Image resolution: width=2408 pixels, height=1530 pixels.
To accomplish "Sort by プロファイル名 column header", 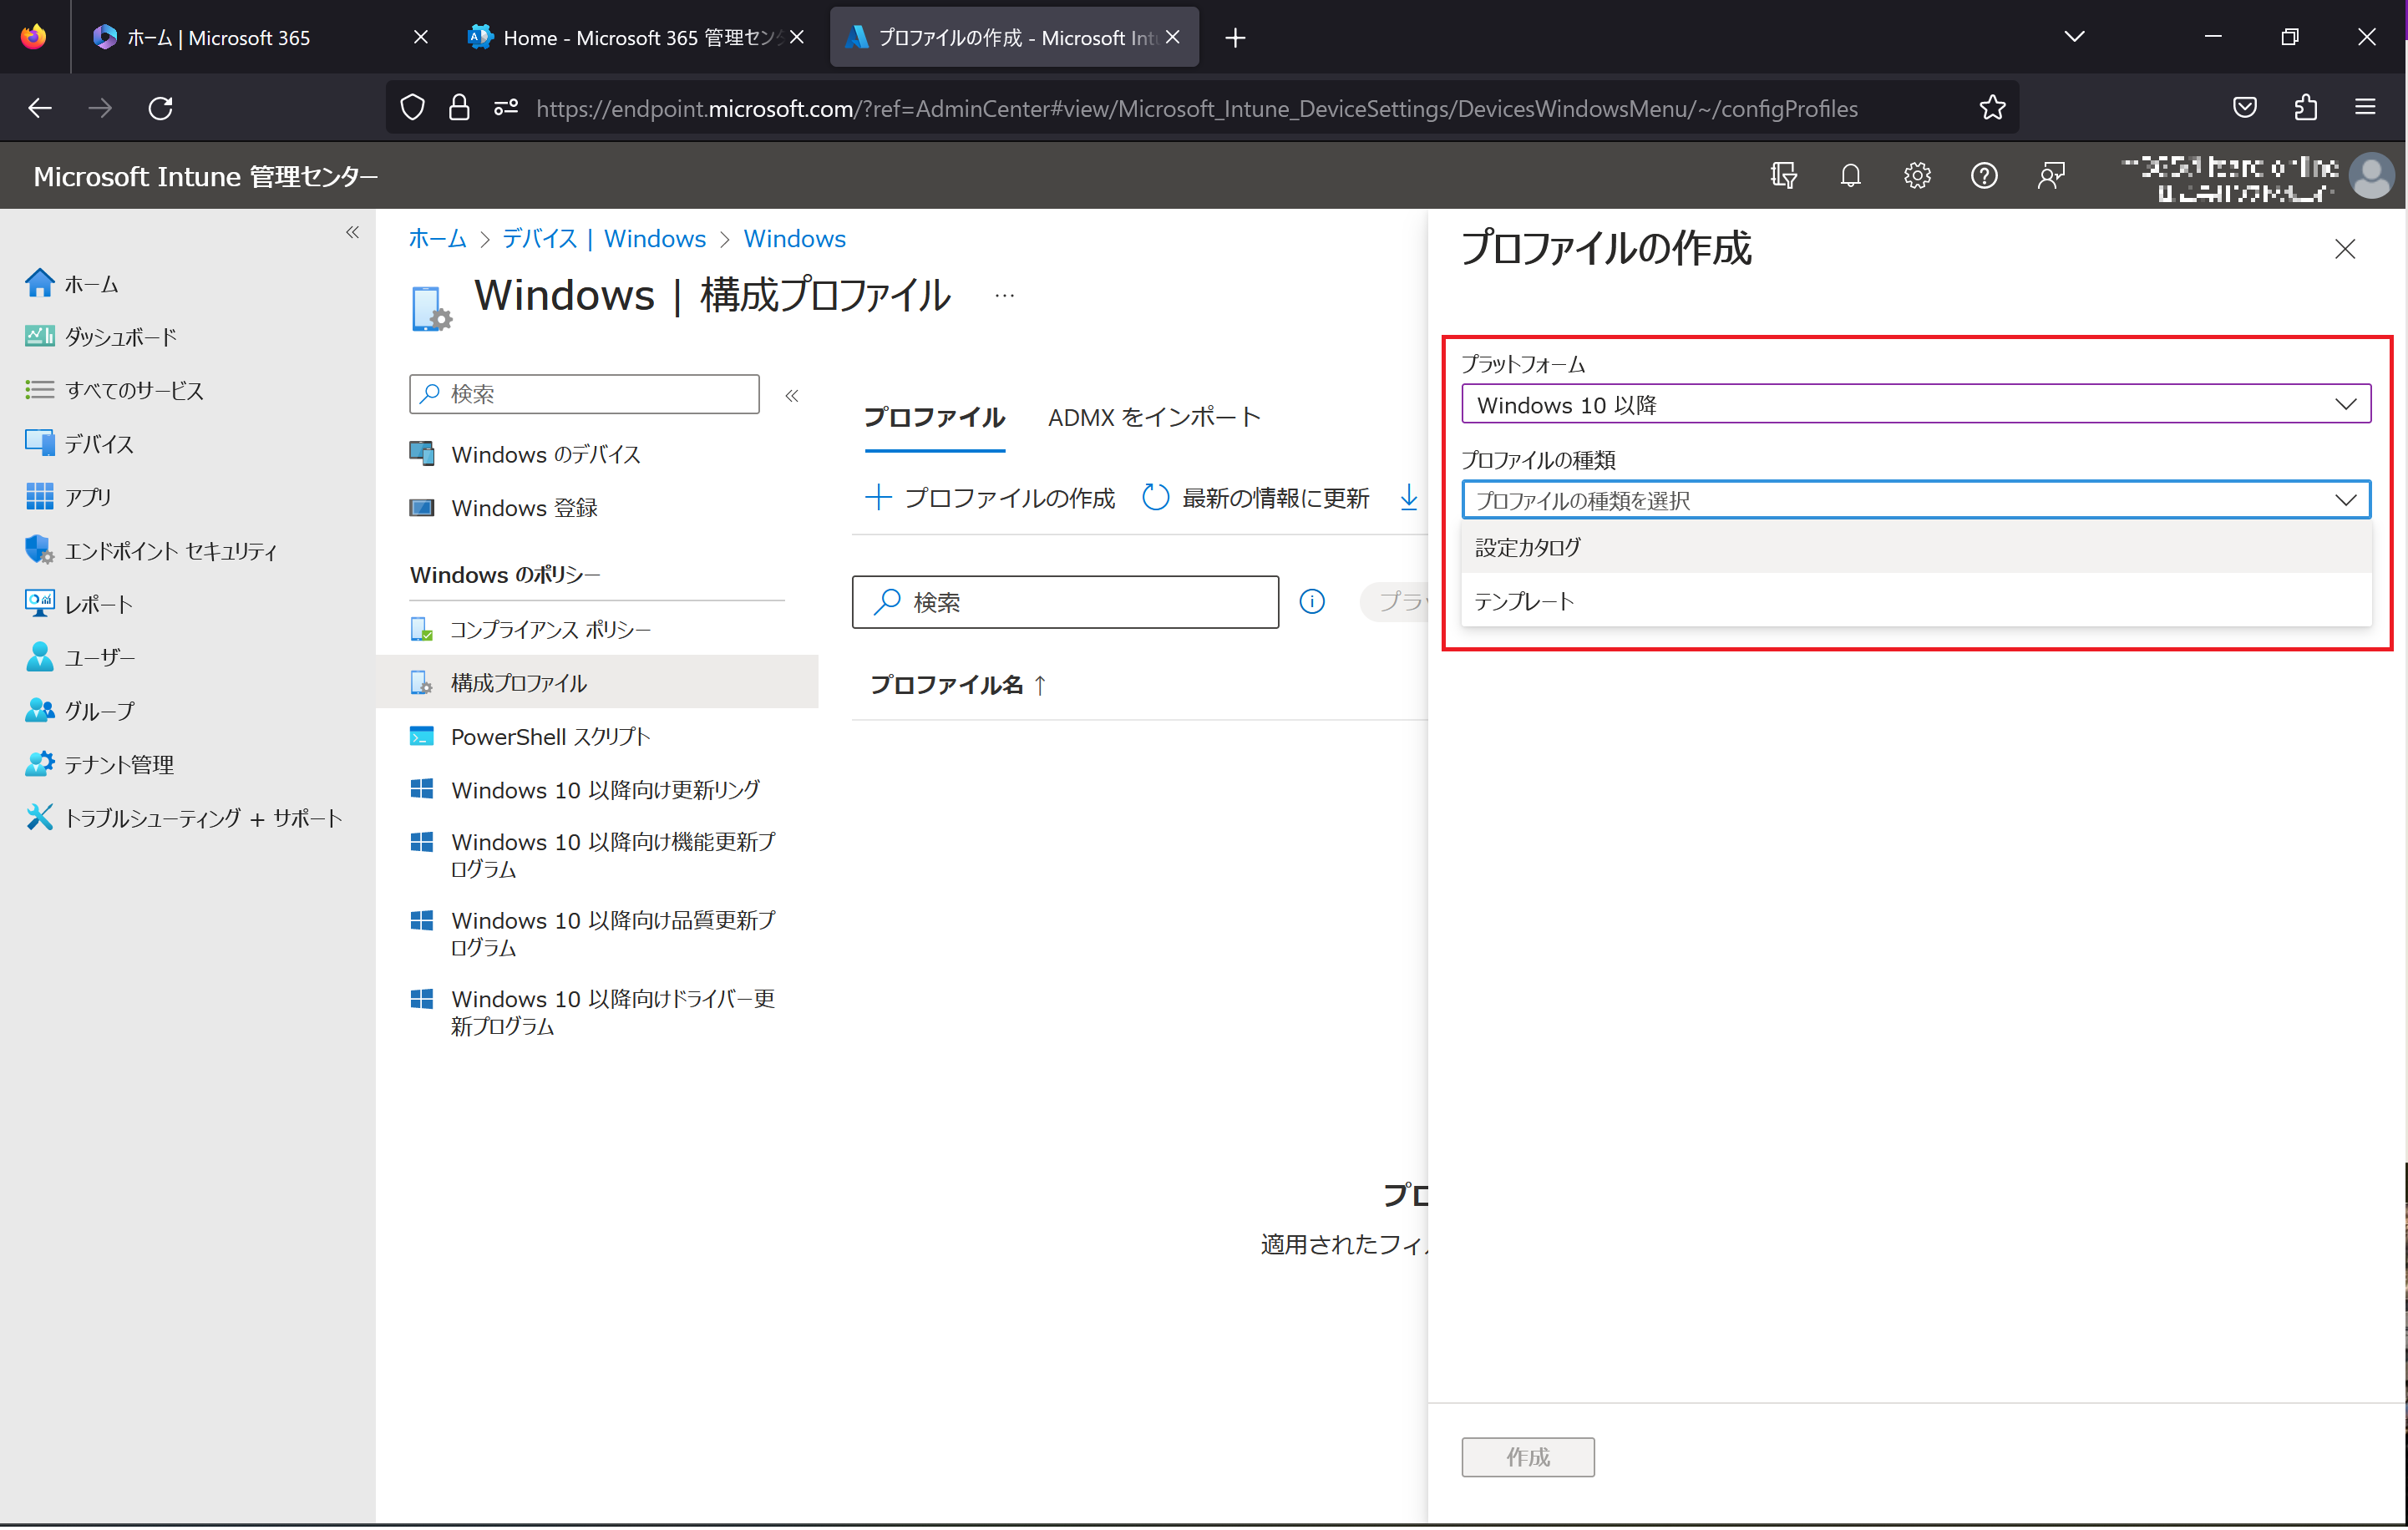I will pyautogui.click(x=958, y=685).
